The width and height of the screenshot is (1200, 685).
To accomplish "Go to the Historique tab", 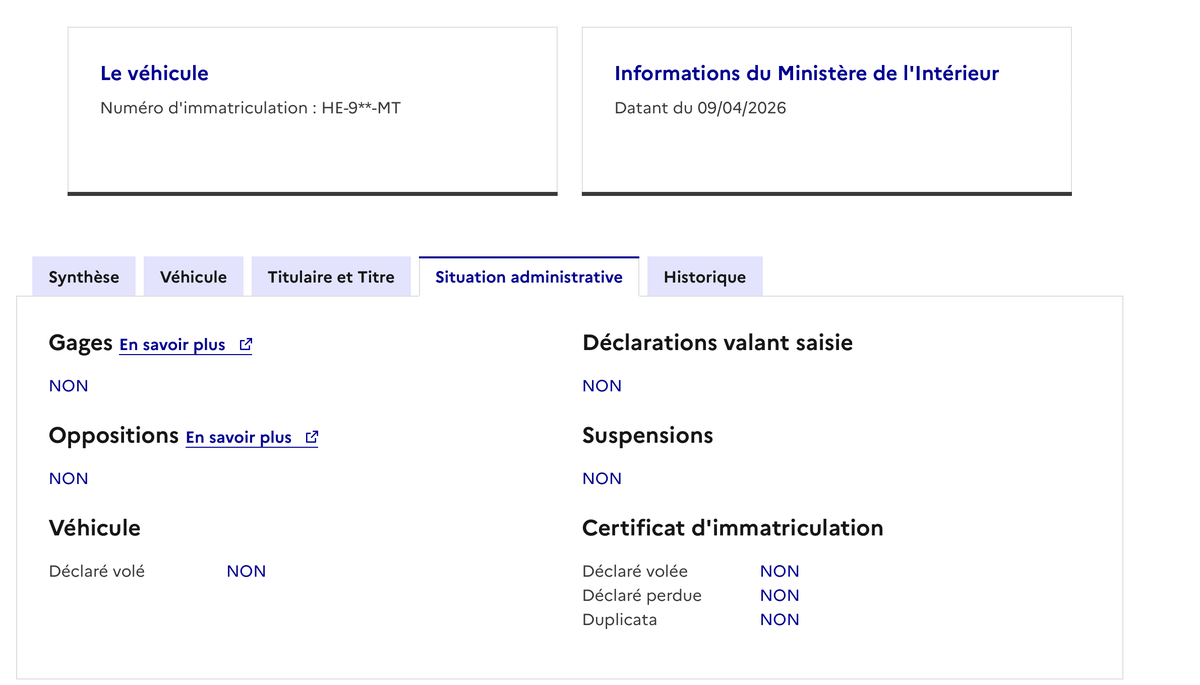I will coord(705,277).
